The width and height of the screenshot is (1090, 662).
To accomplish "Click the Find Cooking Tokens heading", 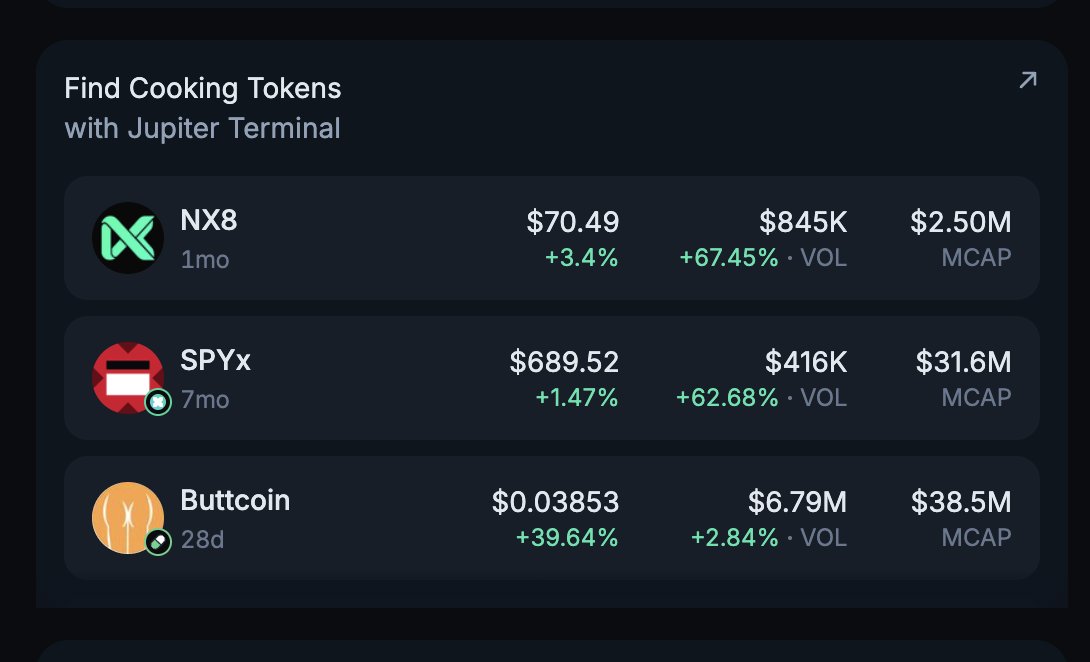I will tap(203, 88).
